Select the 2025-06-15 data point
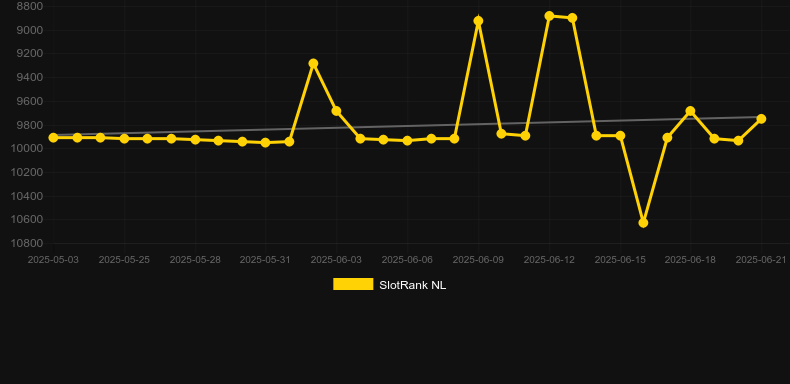The image size is (790, 384). [x=620, y=136]
